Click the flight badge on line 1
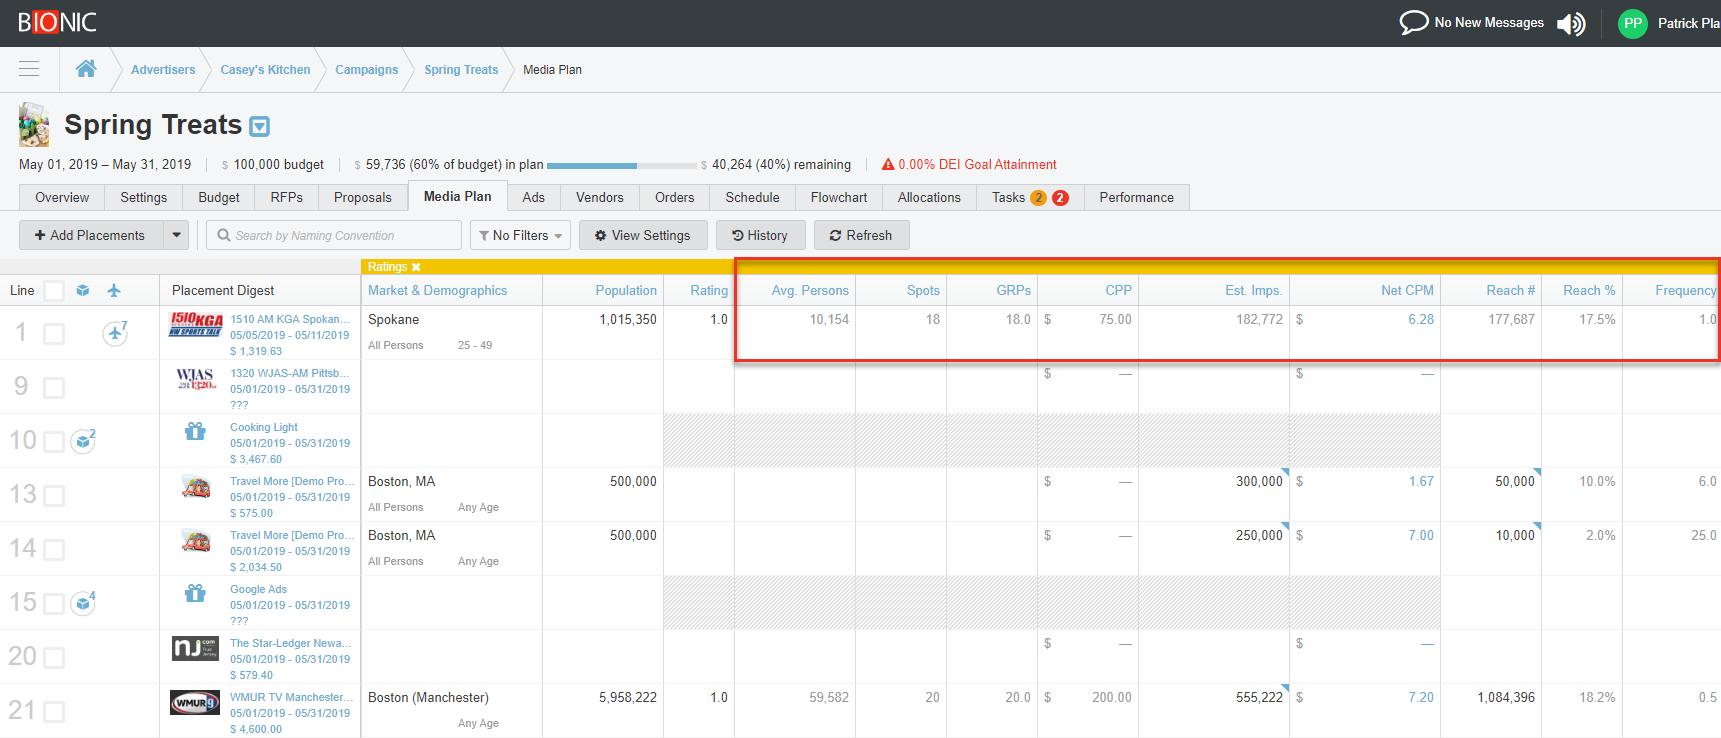The height and width of the screenshot is (738, 1721). (x=115, y=332)
